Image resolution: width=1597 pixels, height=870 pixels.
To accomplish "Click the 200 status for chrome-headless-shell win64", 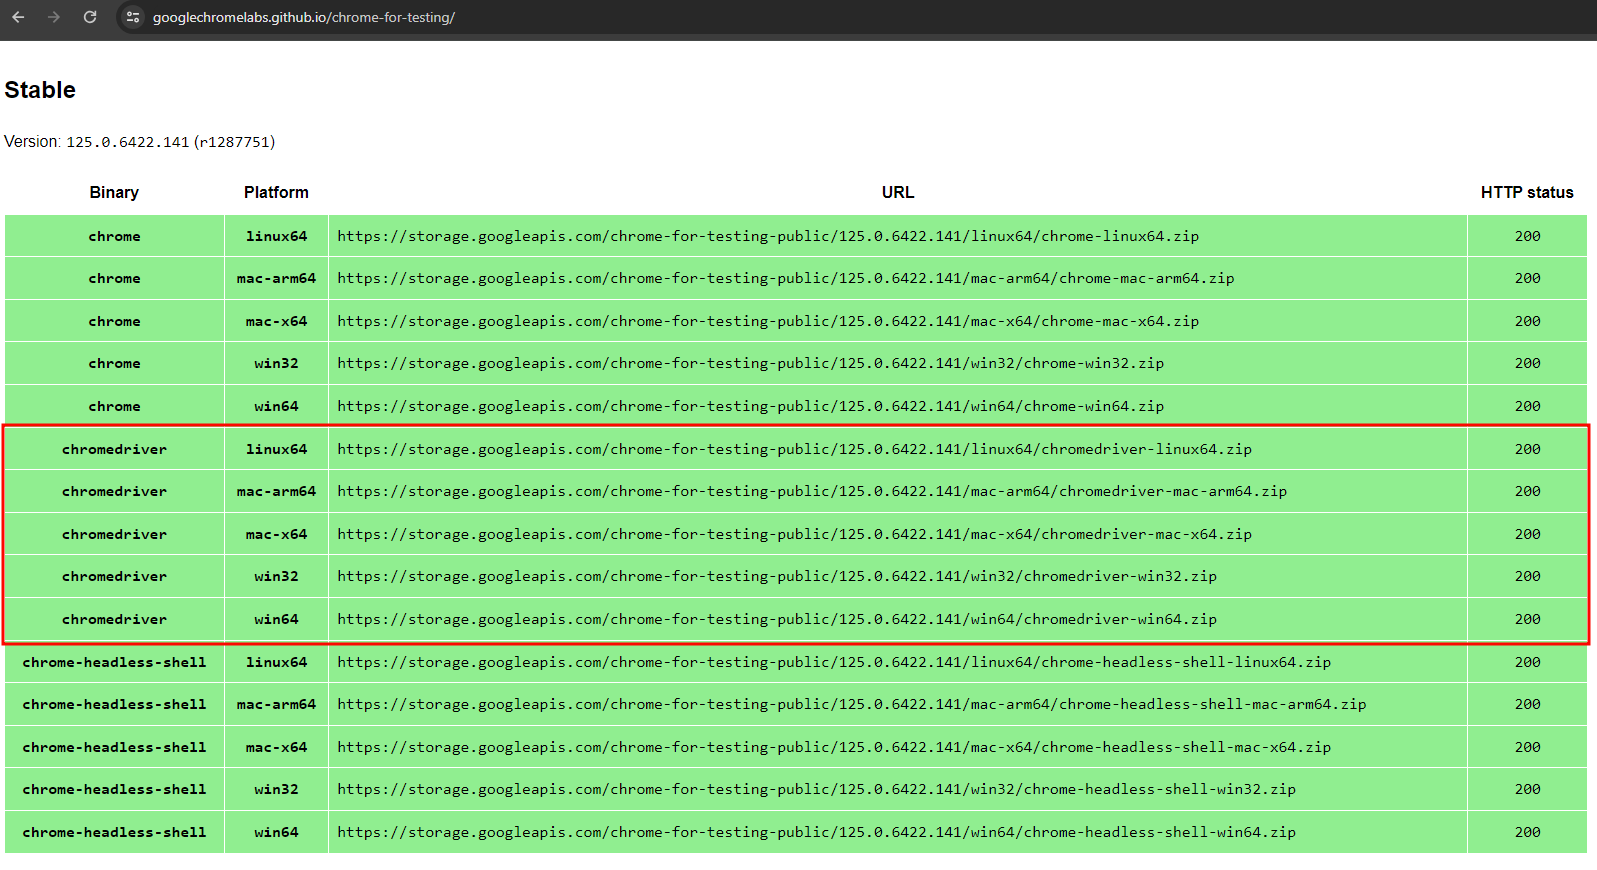I will (1527, 832).
